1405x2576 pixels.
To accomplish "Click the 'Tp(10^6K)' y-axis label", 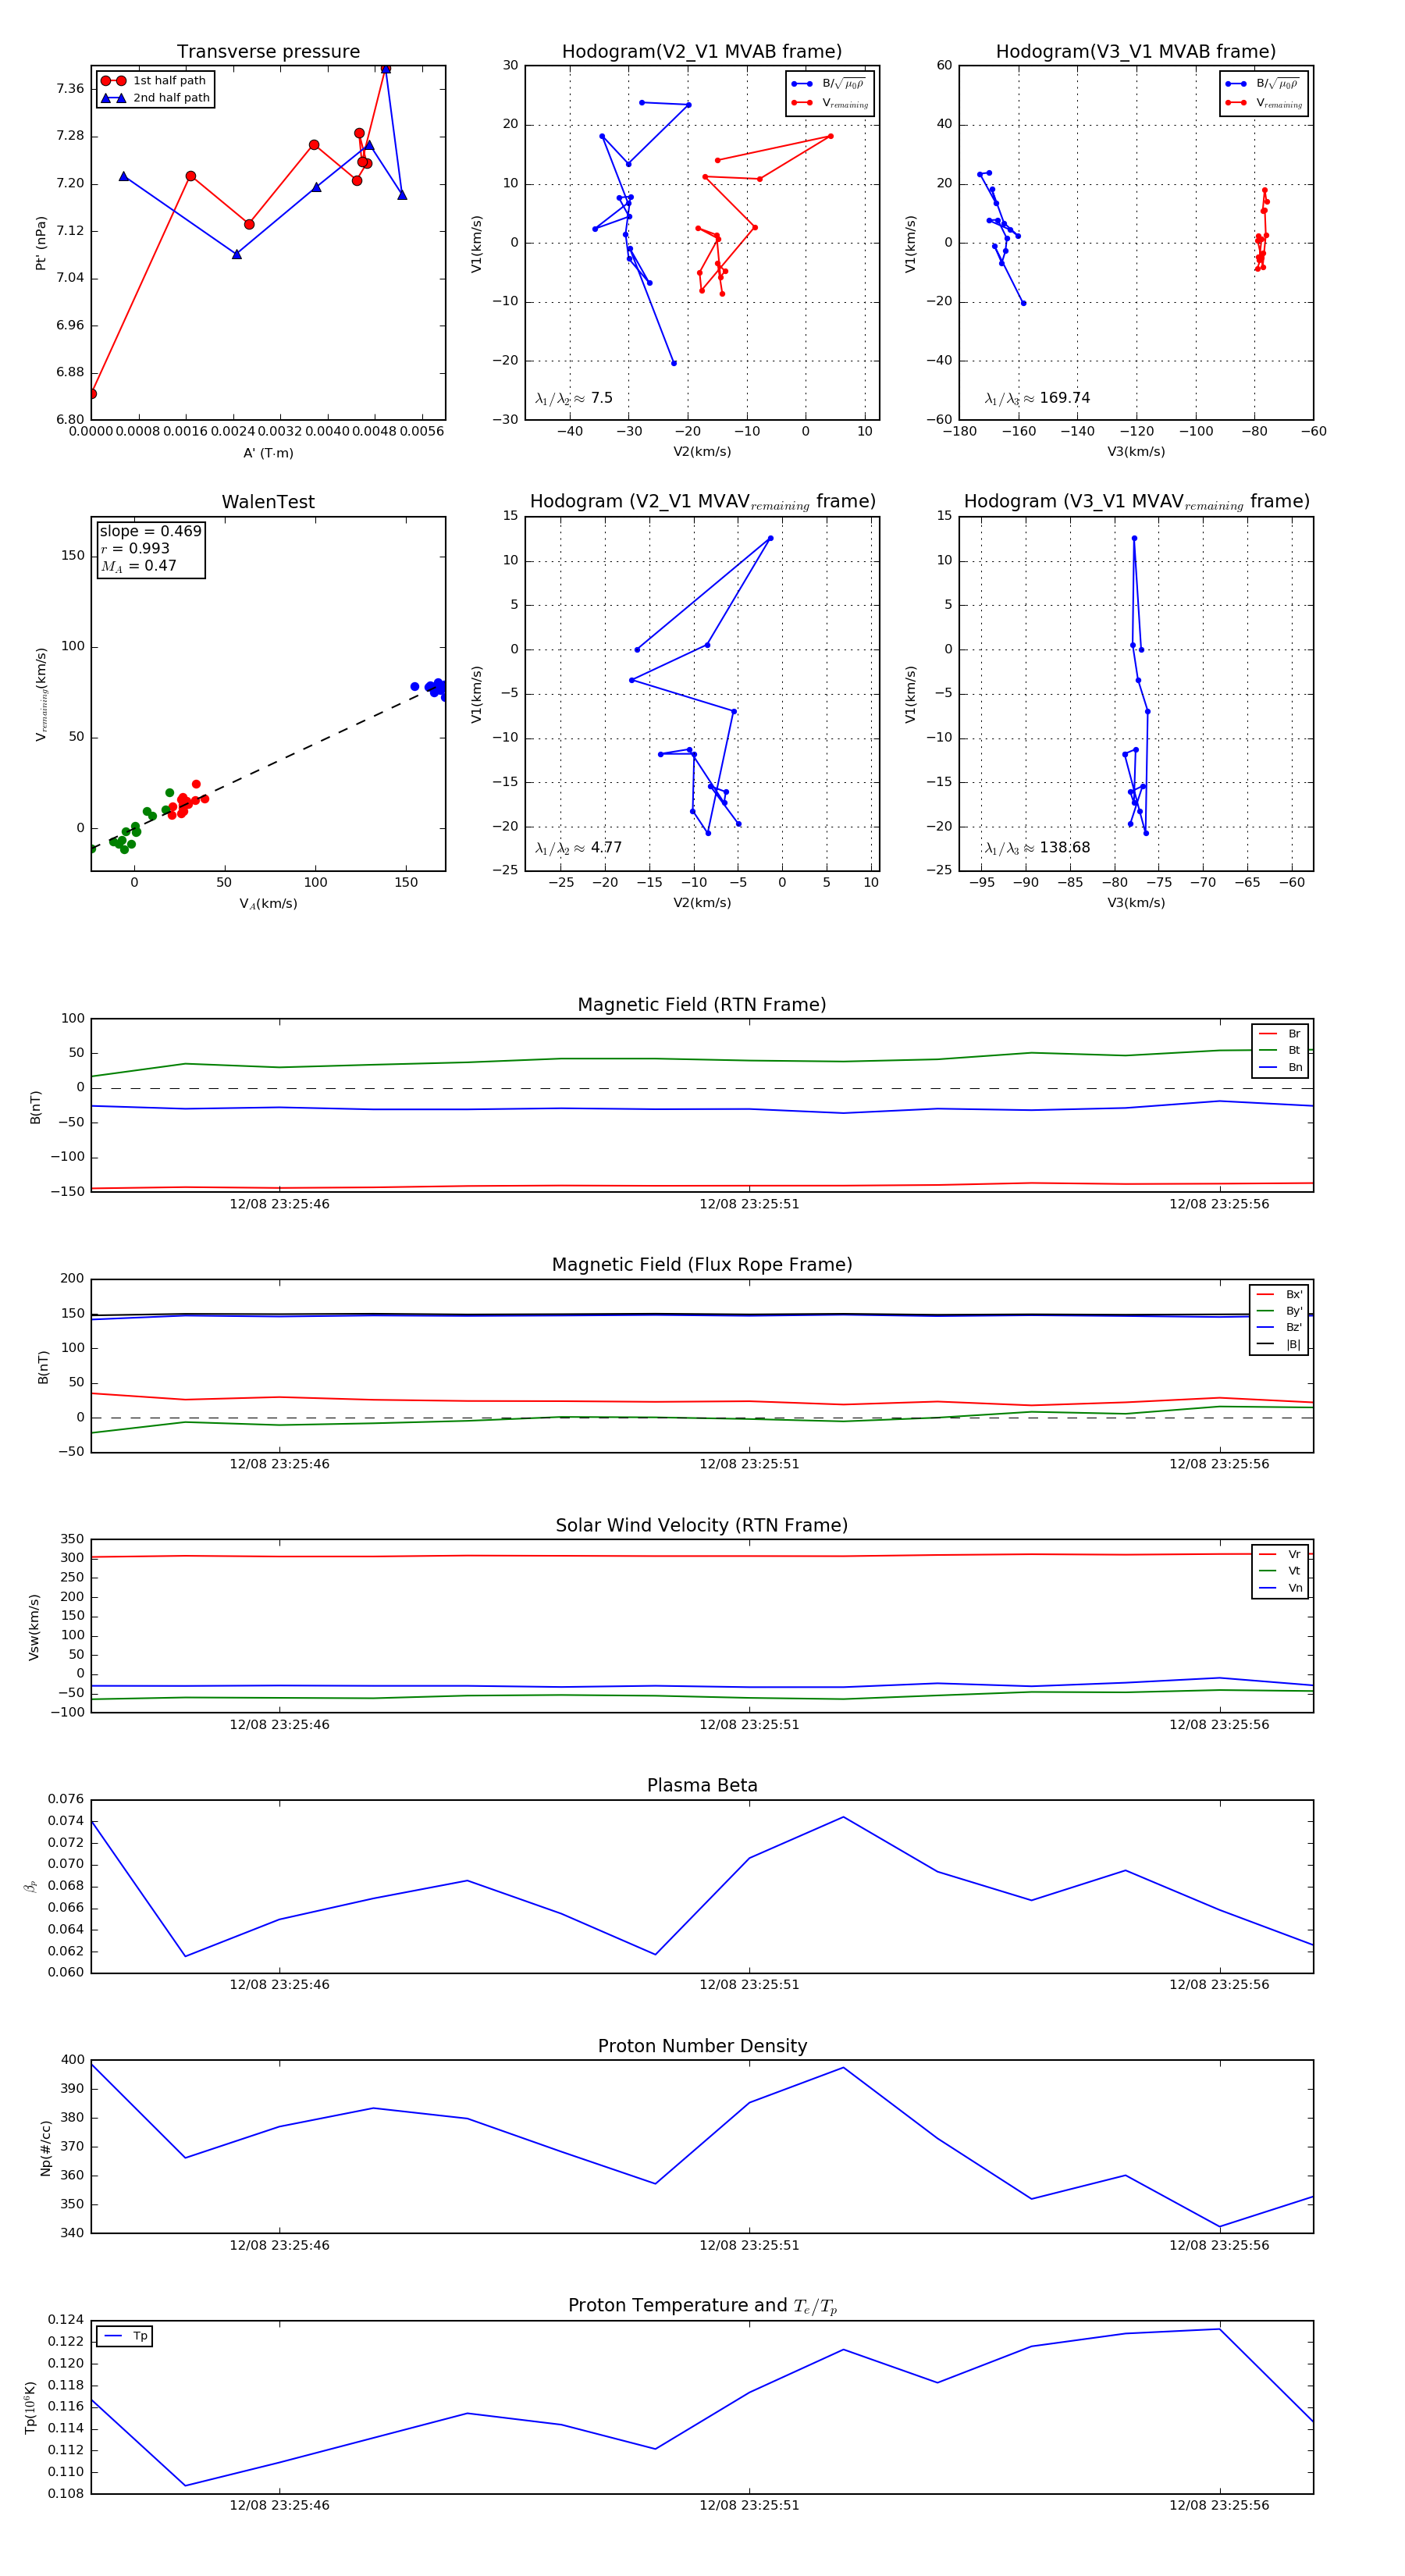I will (30, 2407).
